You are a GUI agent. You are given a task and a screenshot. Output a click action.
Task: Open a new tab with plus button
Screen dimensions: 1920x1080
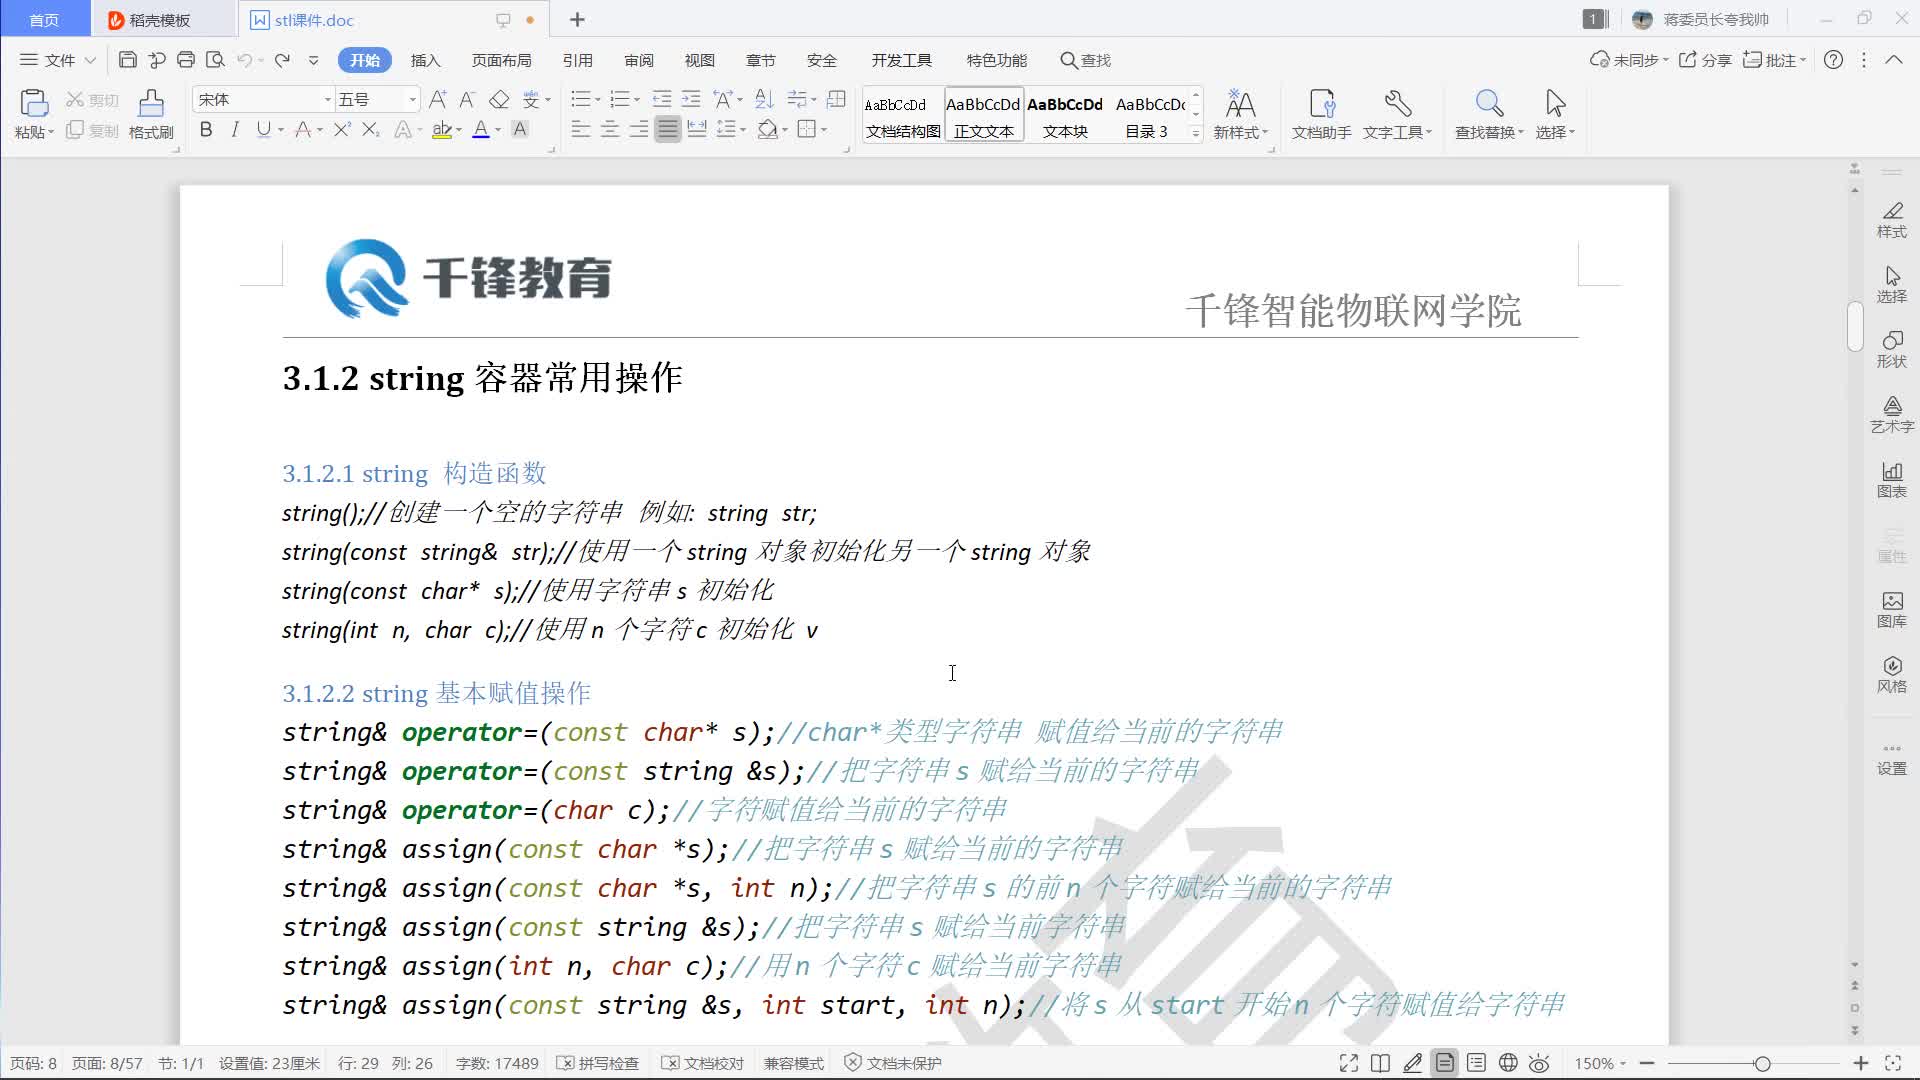(577, 20)
